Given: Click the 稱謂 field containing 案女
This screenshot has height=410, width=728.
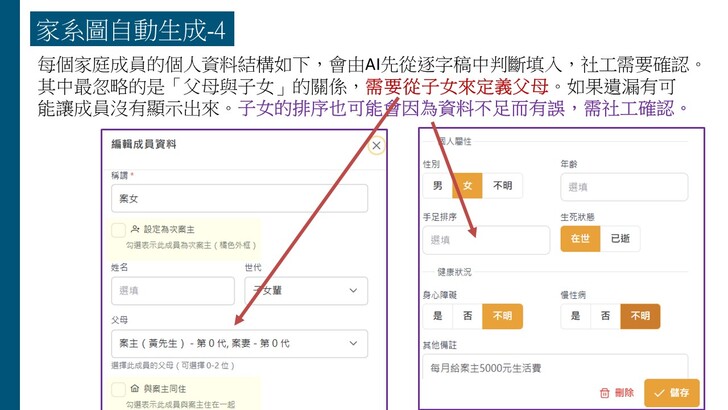Looking at the screenshot, I should (x=238, y=198).
